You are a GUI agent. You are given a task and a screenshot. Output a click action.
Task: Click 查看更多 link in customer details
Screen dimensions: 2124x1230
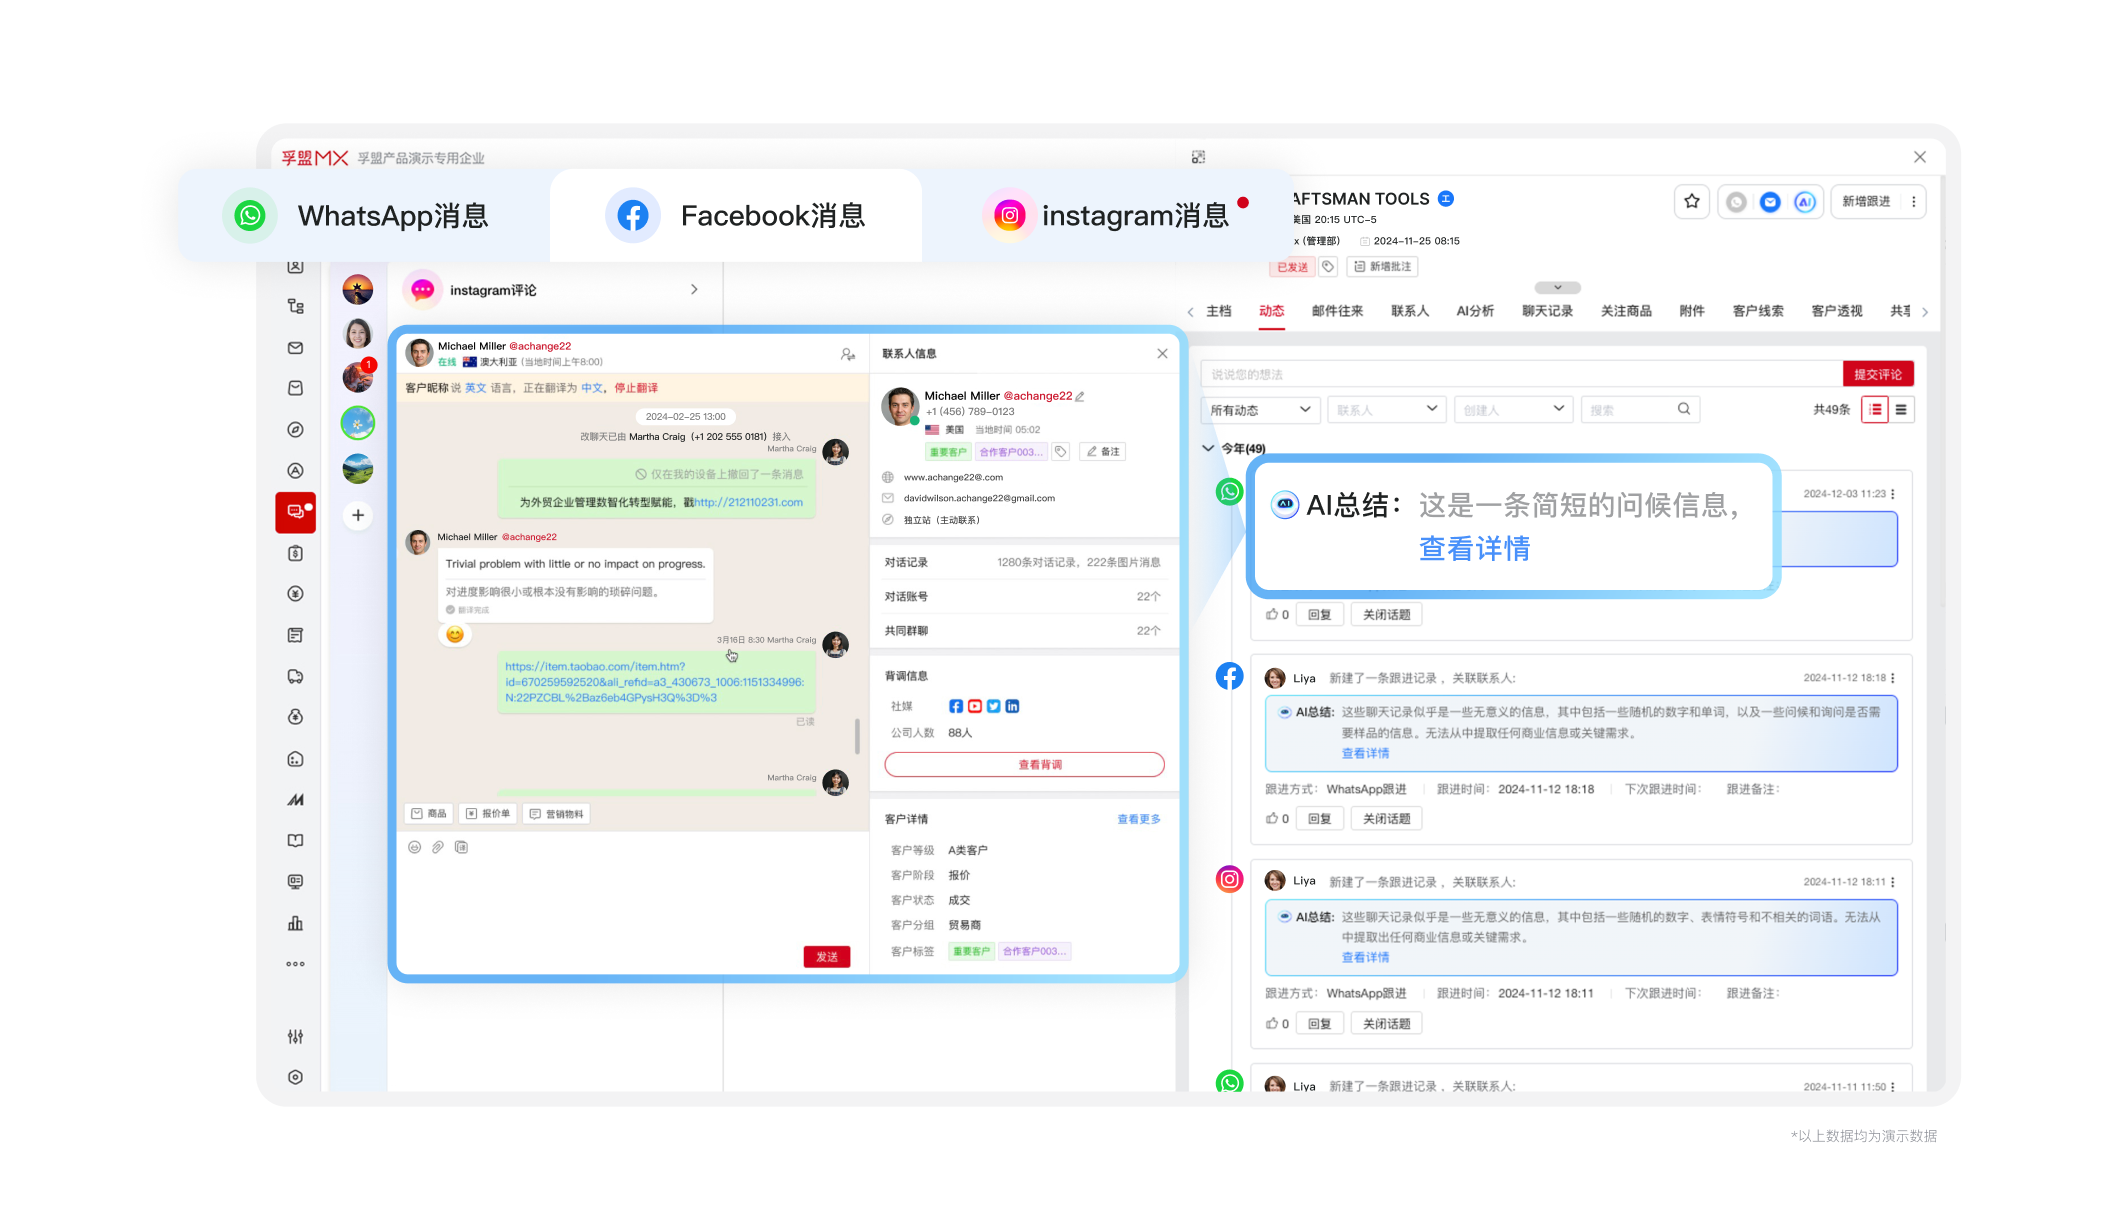coord(1138,819)
